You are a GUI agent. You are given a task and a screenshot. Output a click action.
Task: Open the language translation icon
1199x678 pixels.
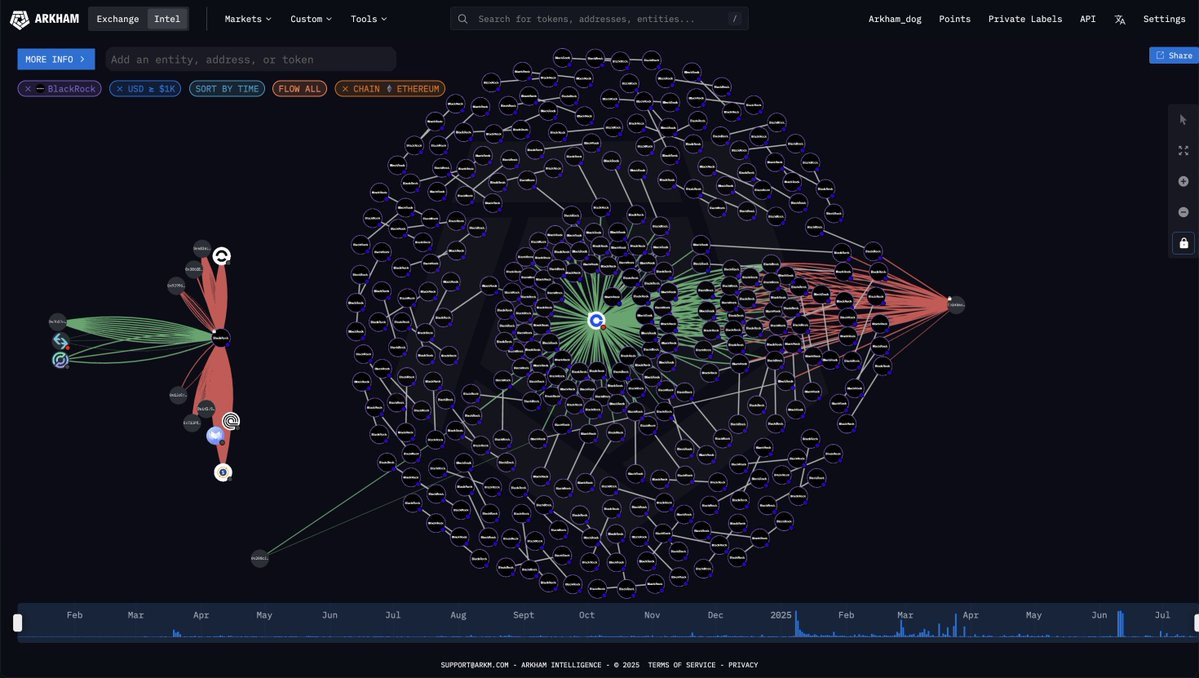click(1119, 19)
